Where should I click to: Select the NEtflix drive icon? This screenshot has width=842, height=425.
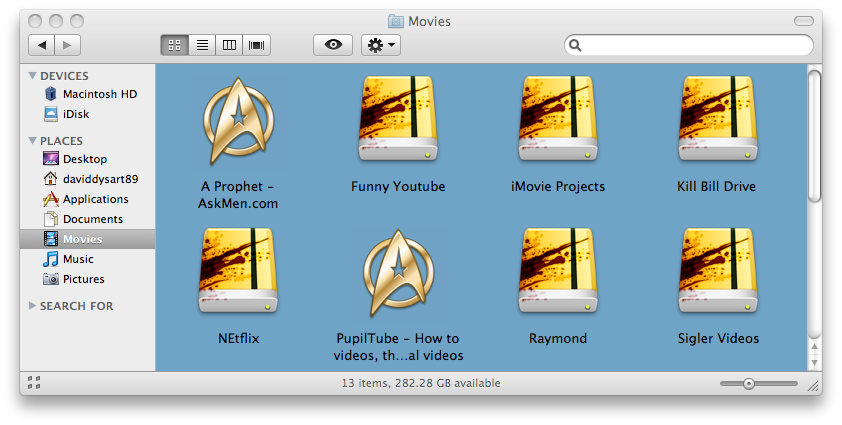(x=238, y=271)
